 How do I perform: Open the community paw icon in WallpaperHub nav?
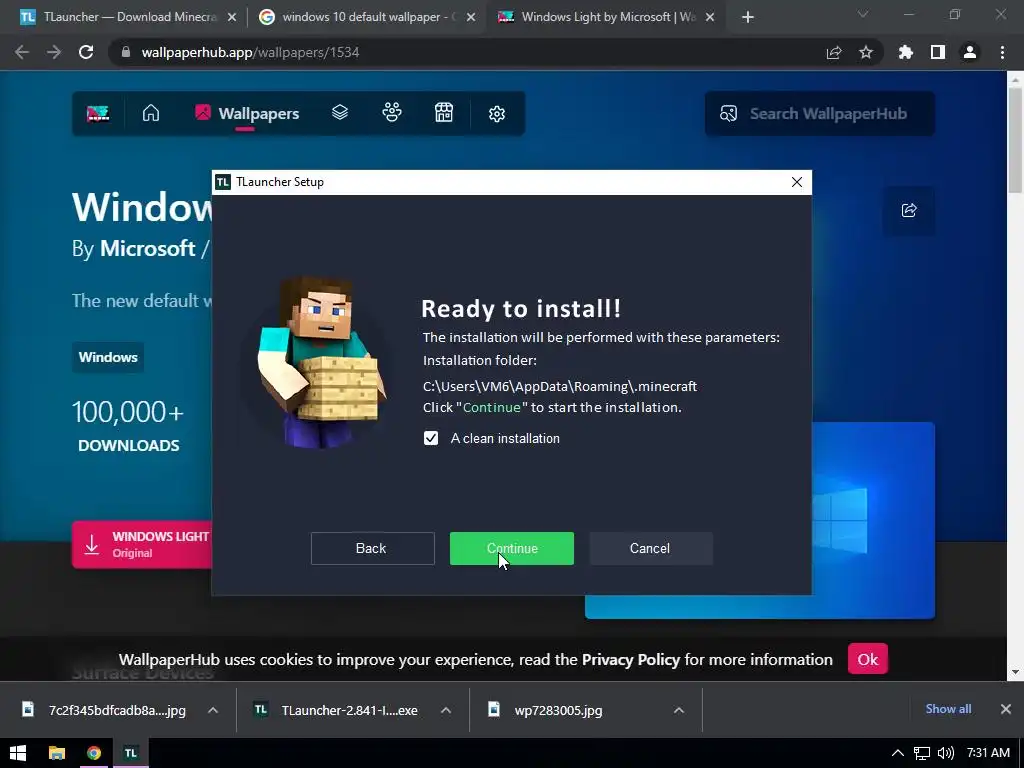392,113
